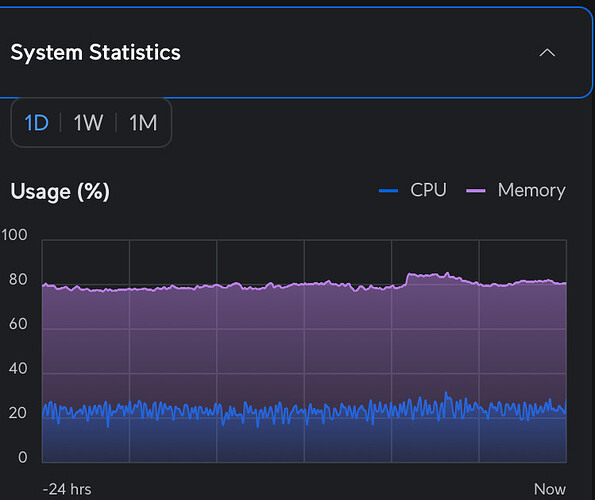Click the 0 y-axis label
595x500 pixels.
click(x=23, y=457)
